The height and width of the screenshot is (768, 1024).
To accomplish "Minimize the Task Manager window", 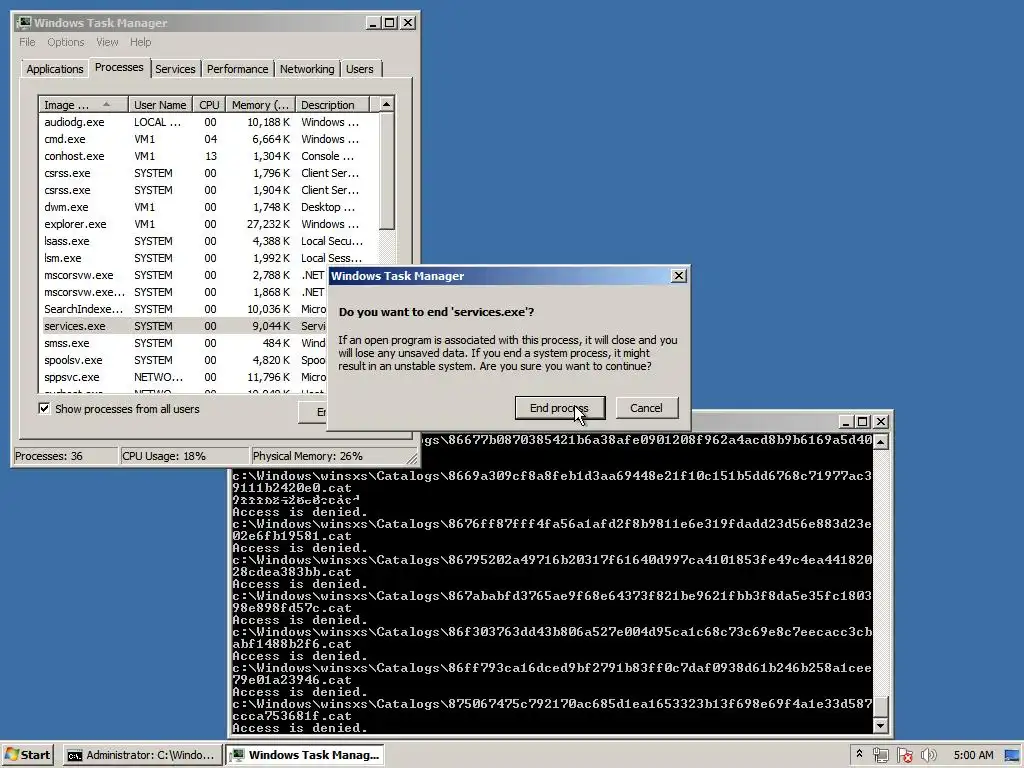I will pos(373,23).
